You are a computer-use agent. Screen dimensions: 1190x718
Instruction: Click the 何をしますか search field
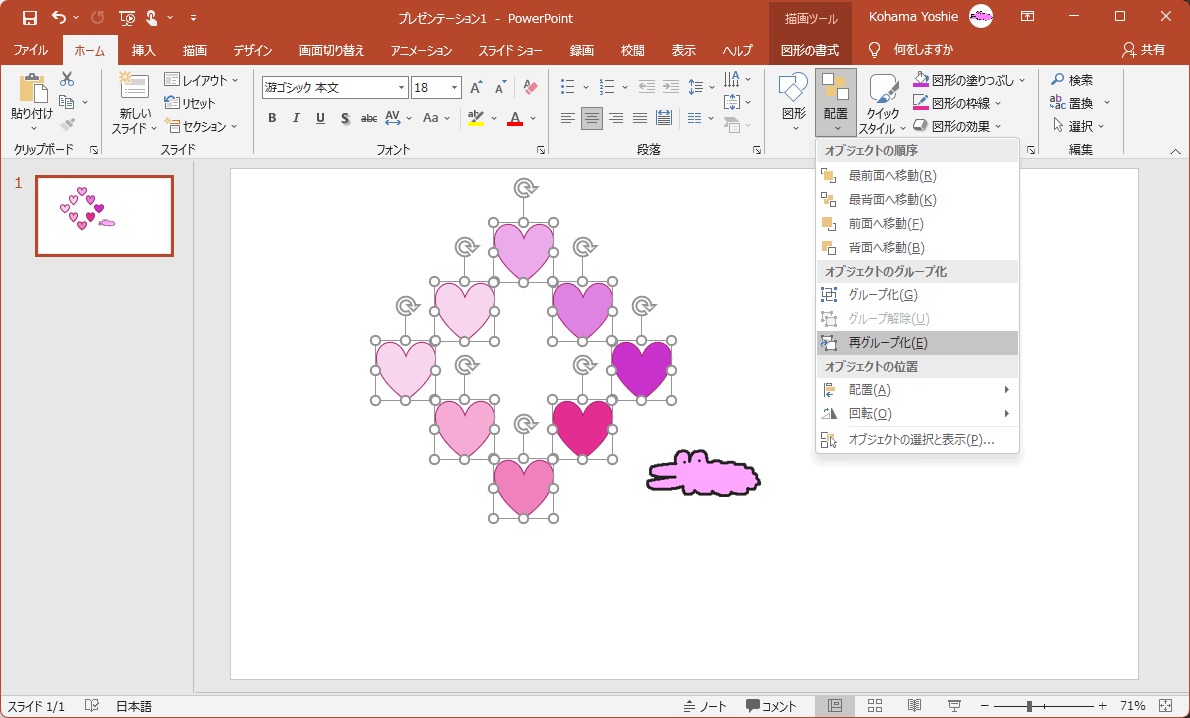923,50
